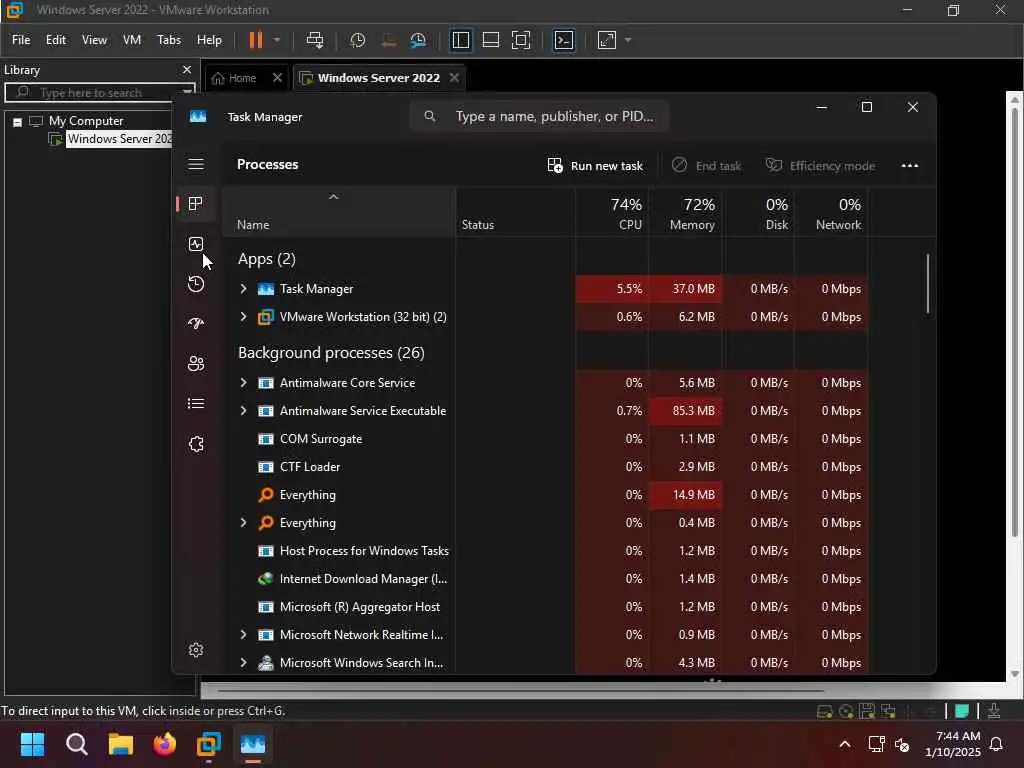Image resolution: width=1024 pixels, height=768 pixels.
Task: Click Library search box in VMware
Action: pyautogui.click(x=99, y=92)
